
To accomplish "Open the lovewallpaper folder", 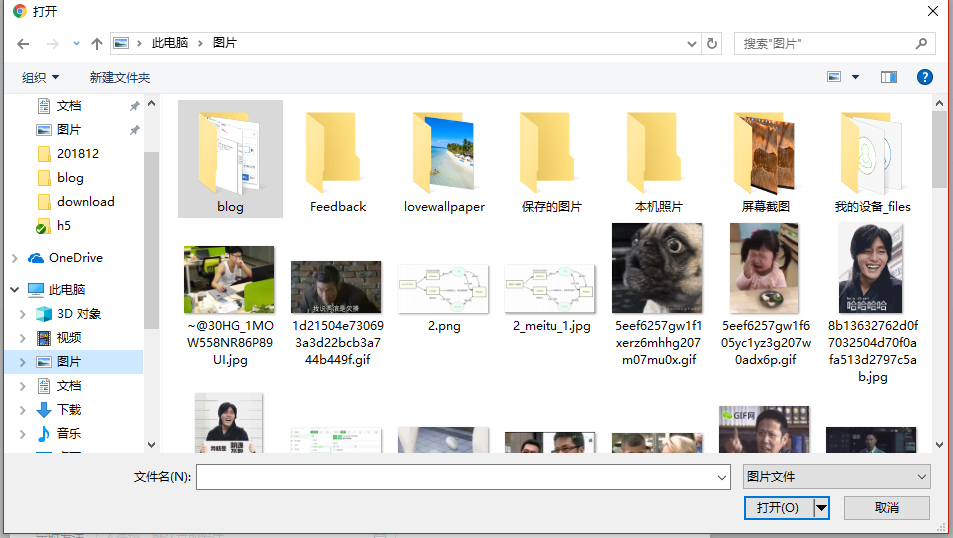I will coord(444,162).
